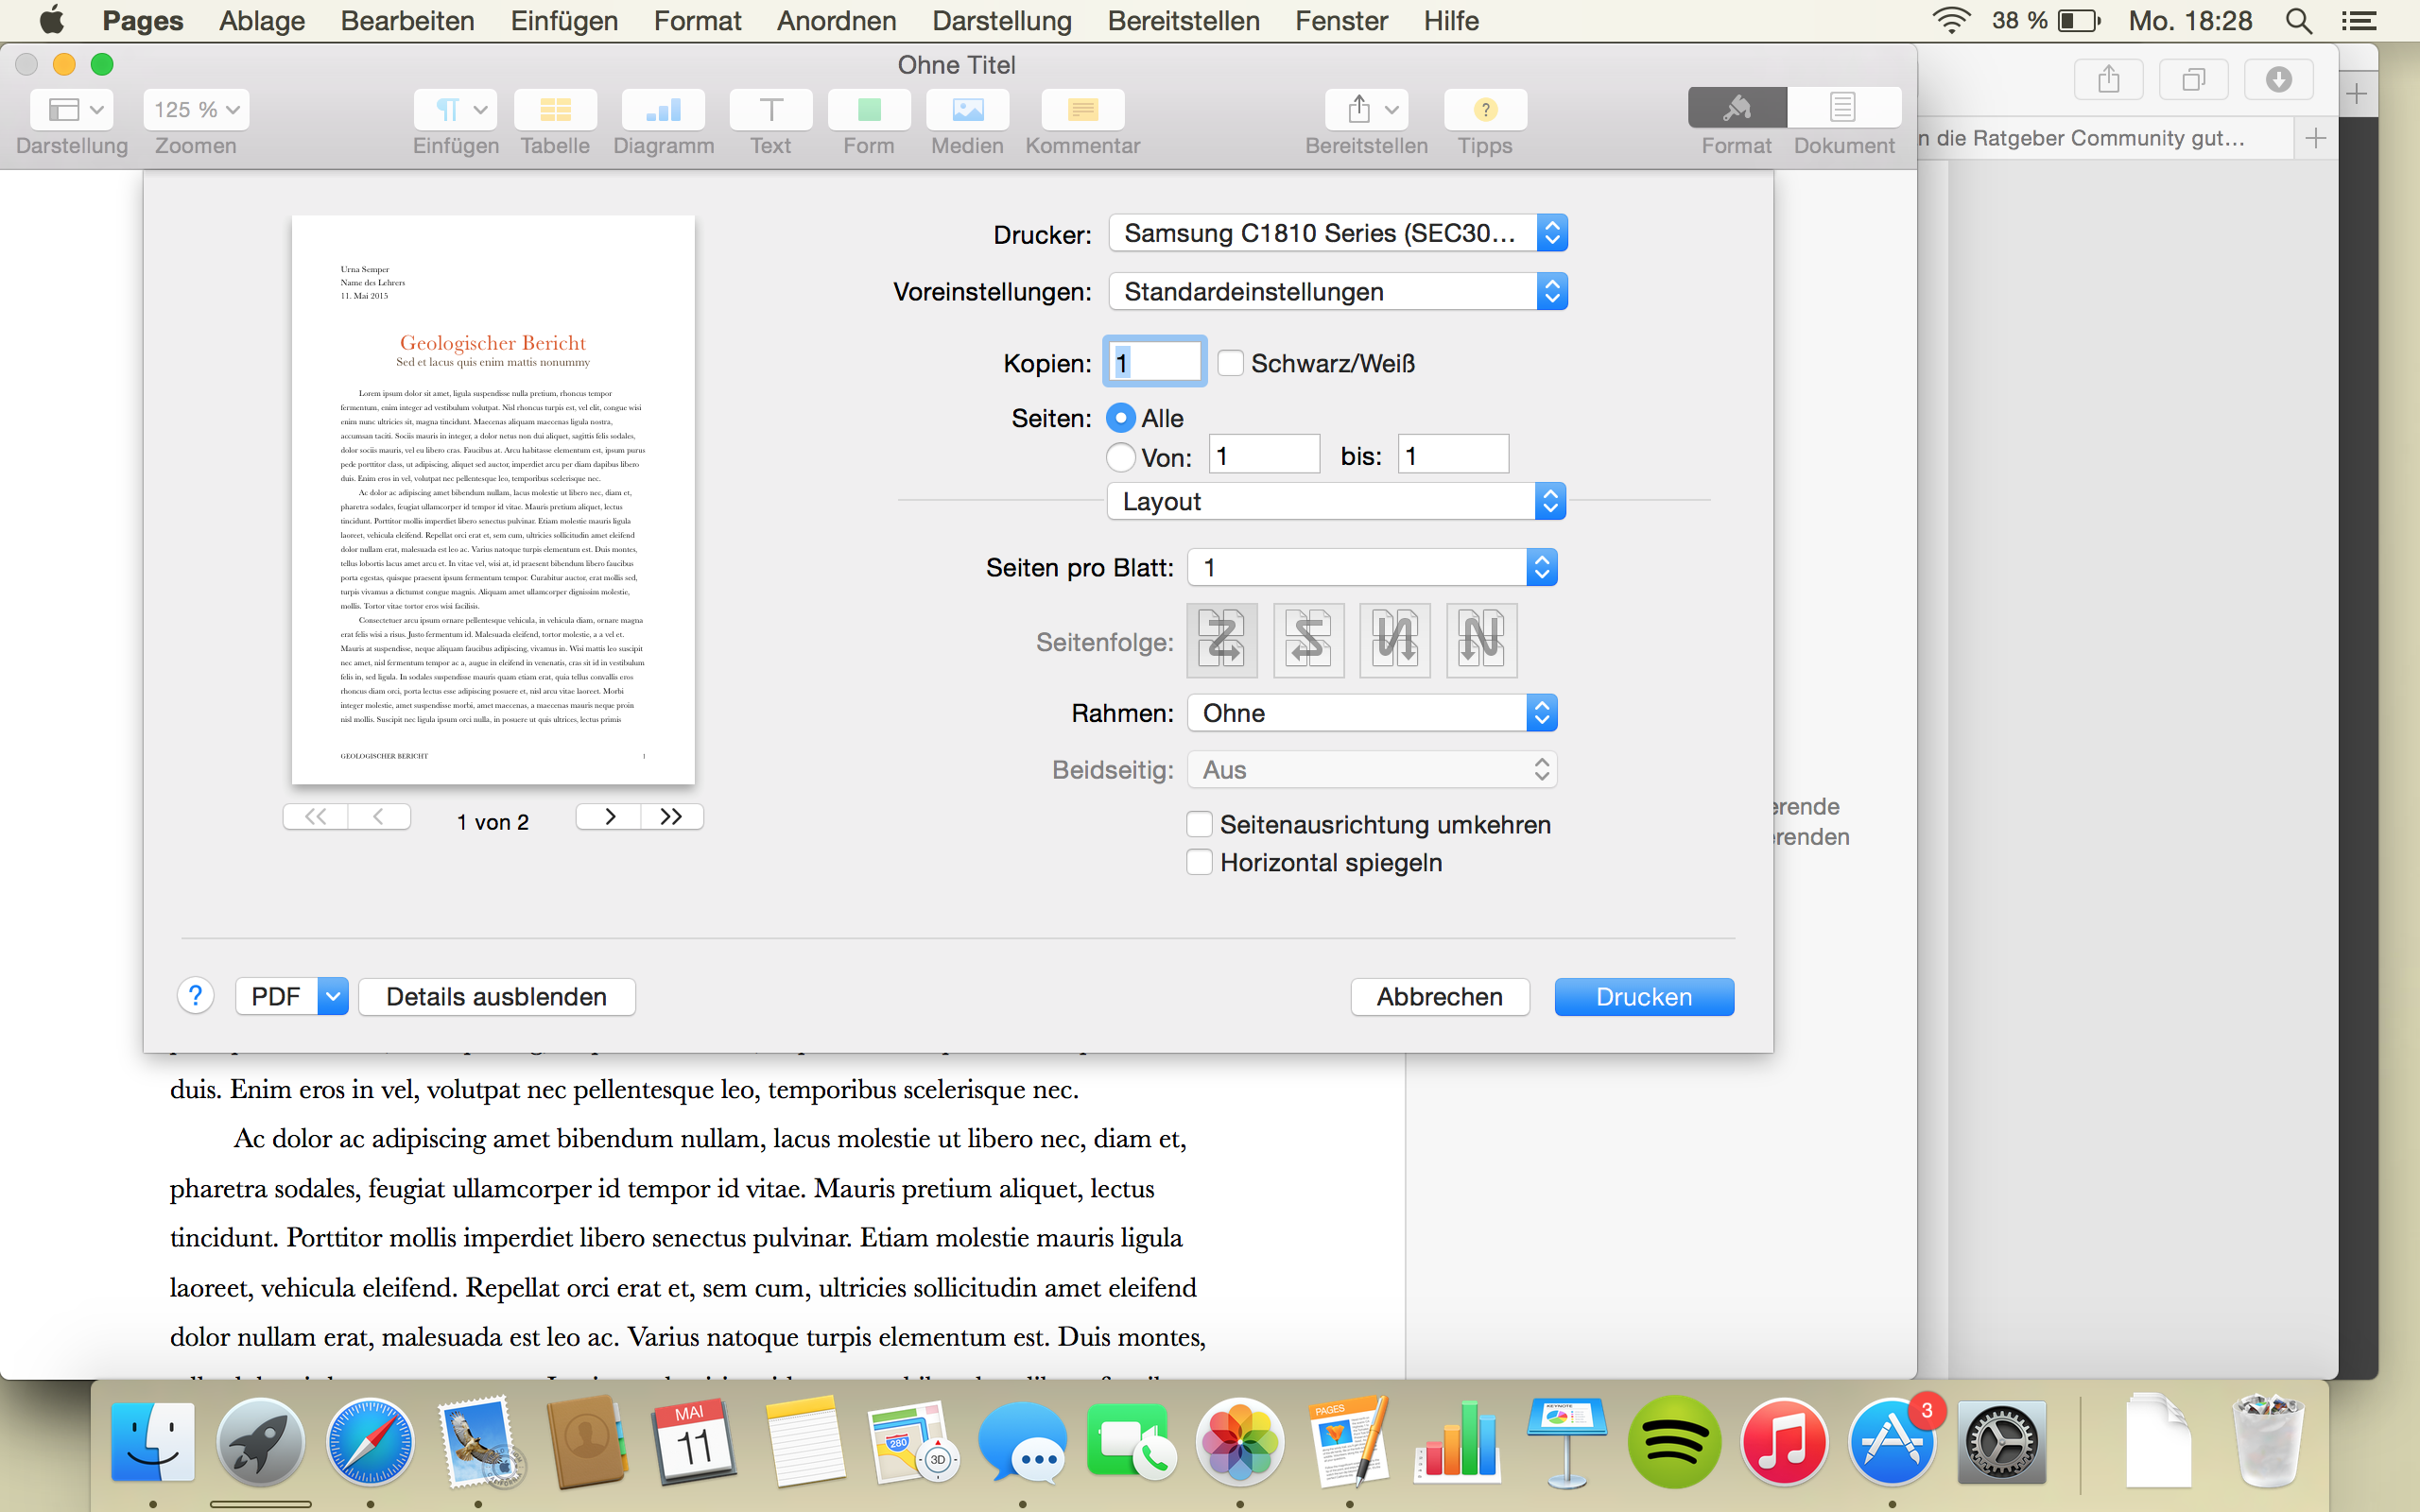Screen dimensions: 2420x1512
Task: Open the PDF dropdown
Action: click(x=290, y=995)
